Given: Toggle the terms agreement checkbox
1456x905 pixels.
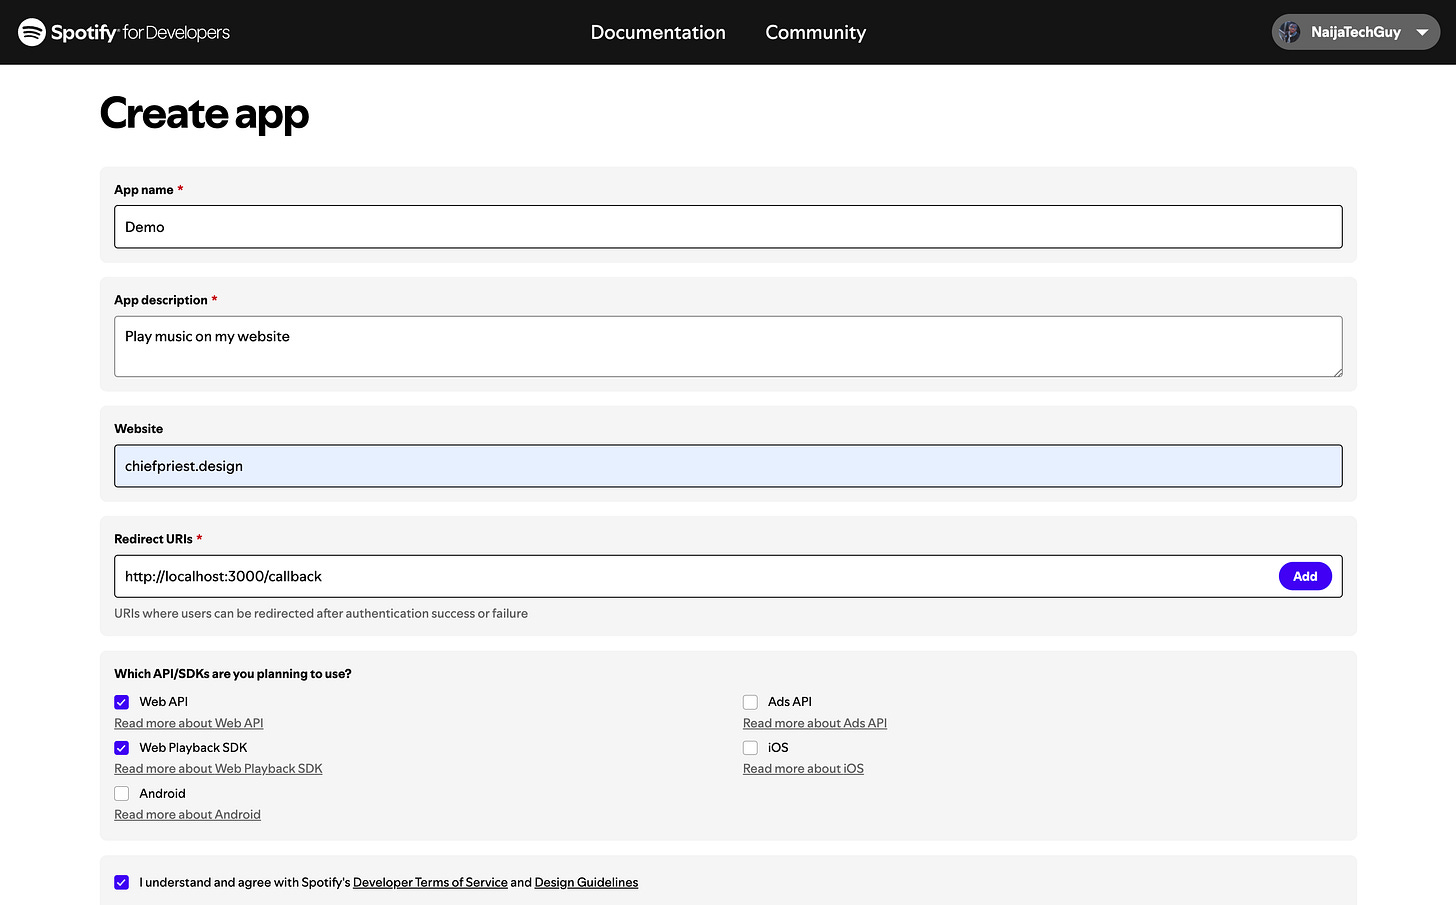Looking at the screenshot, I should [122, 882].
